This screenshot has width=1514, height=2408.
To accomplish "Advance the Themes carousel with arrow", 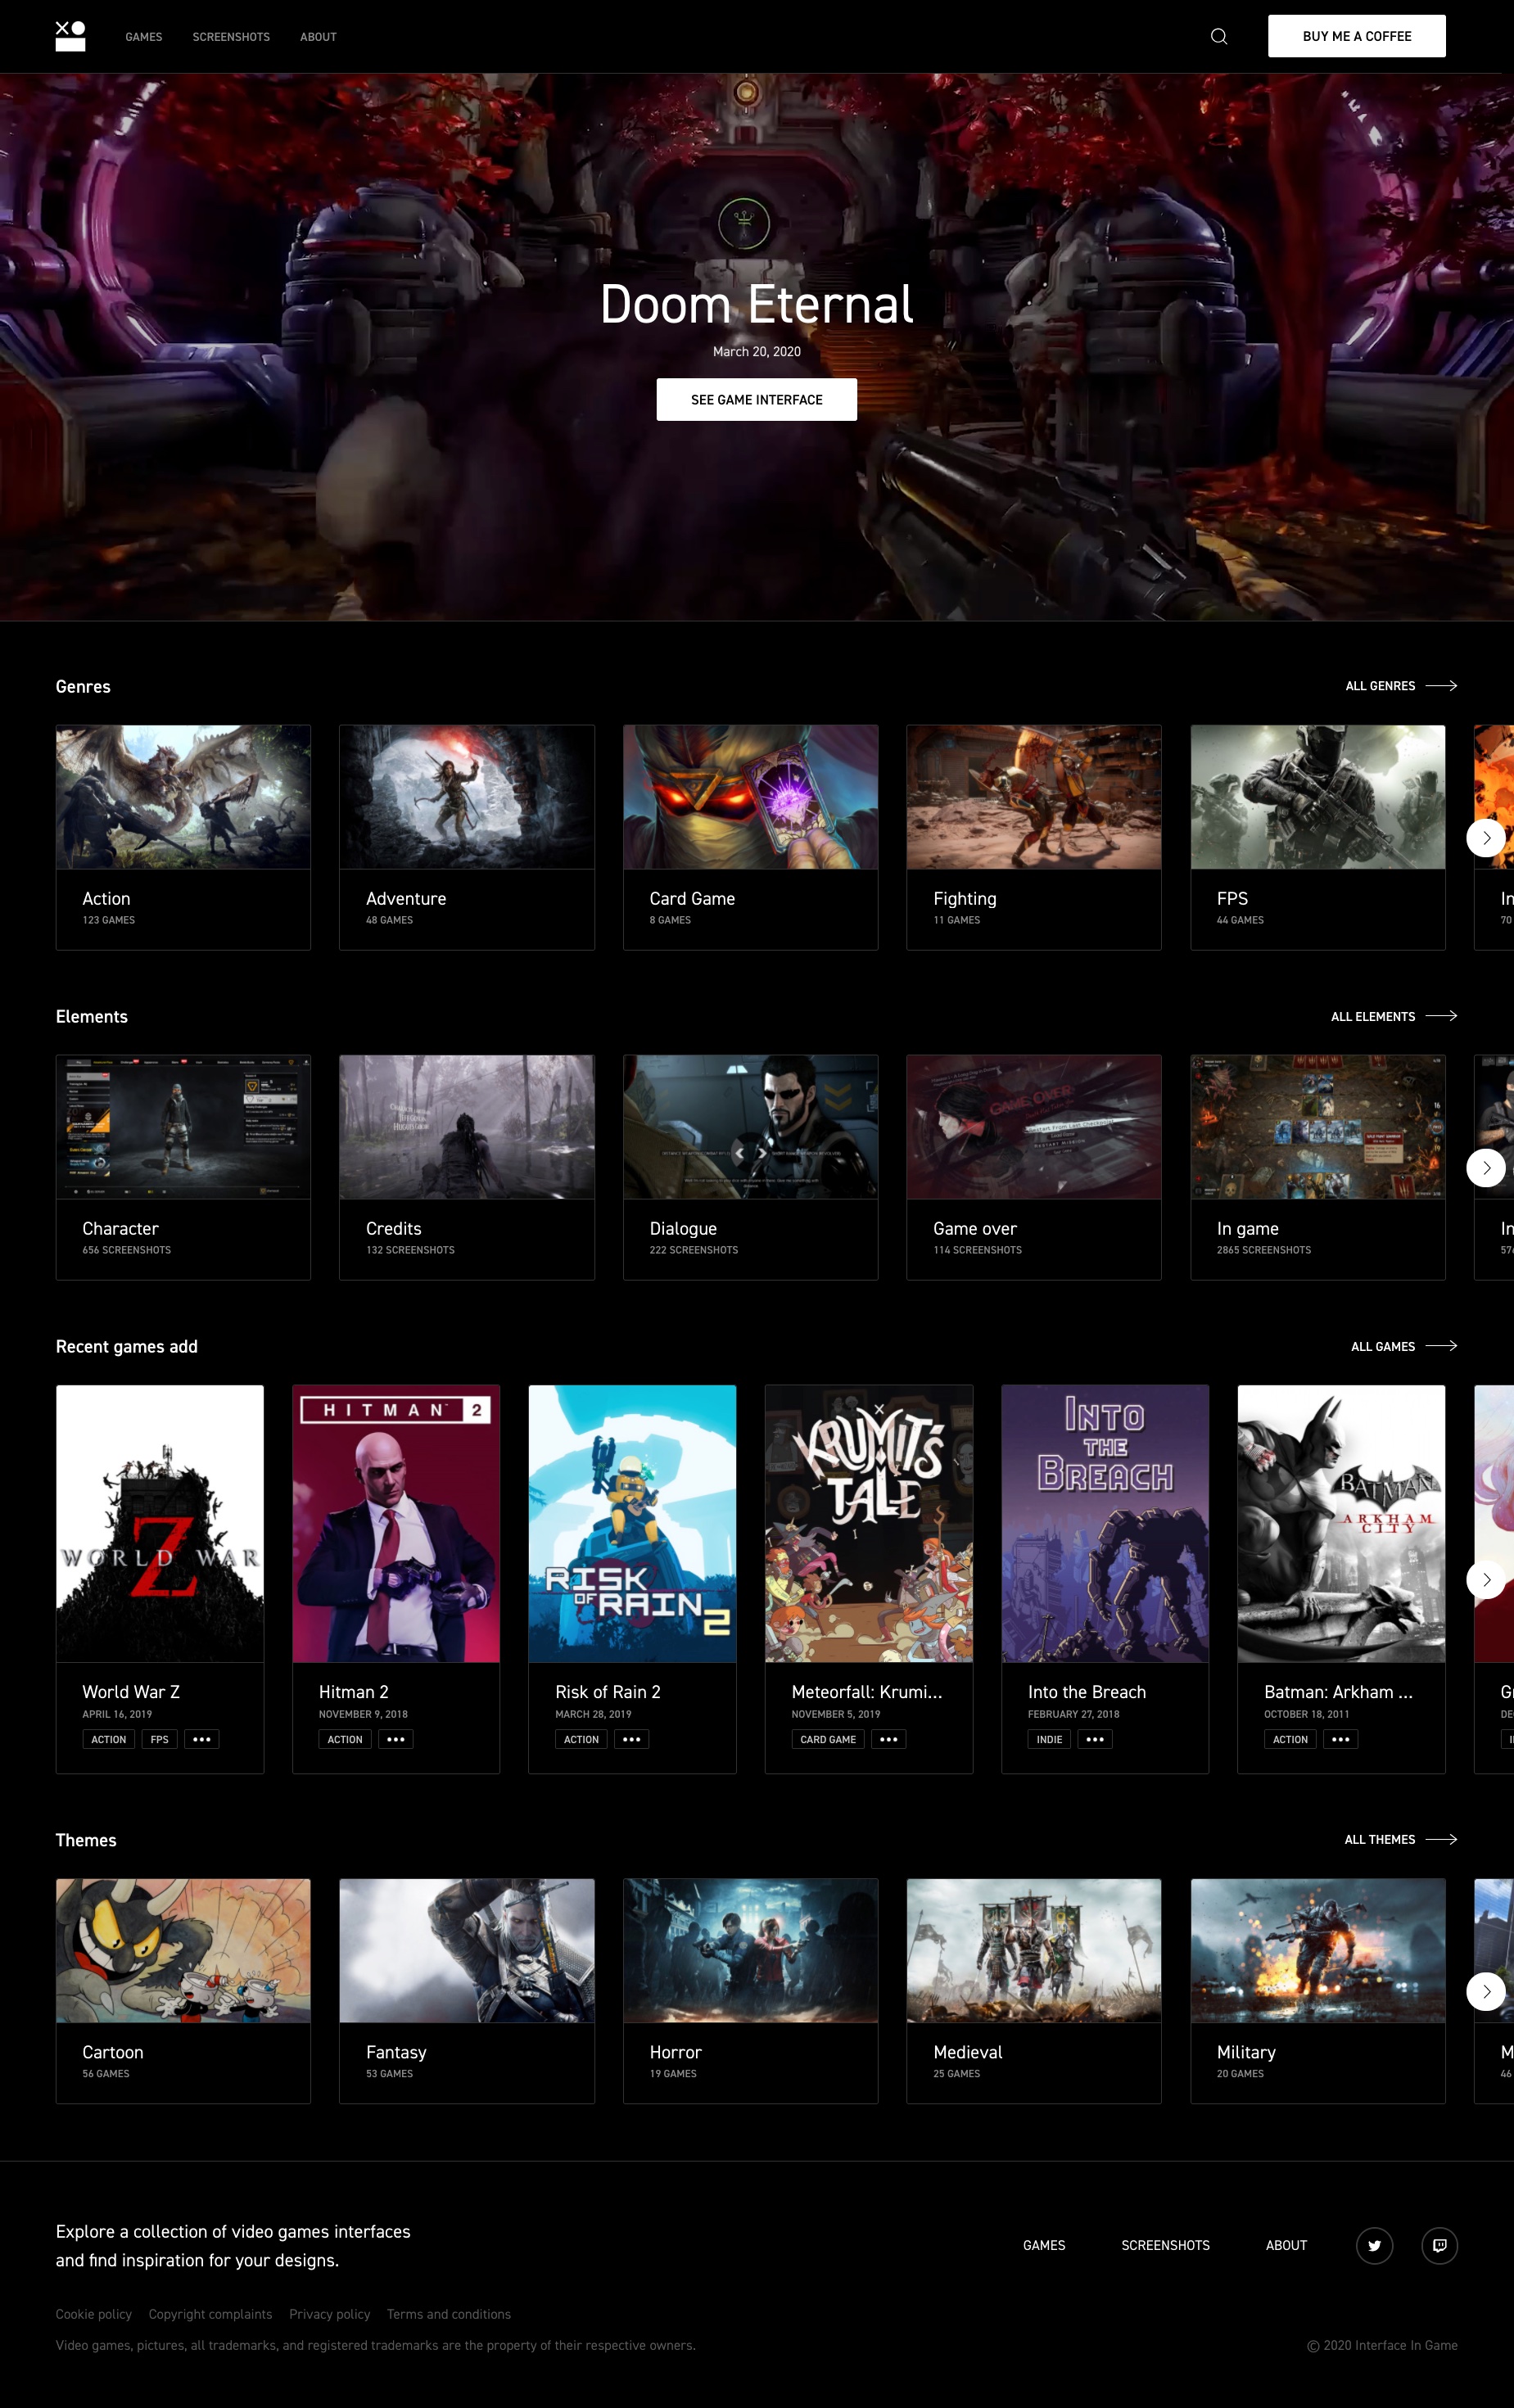I will [x=1486, y=1991].
